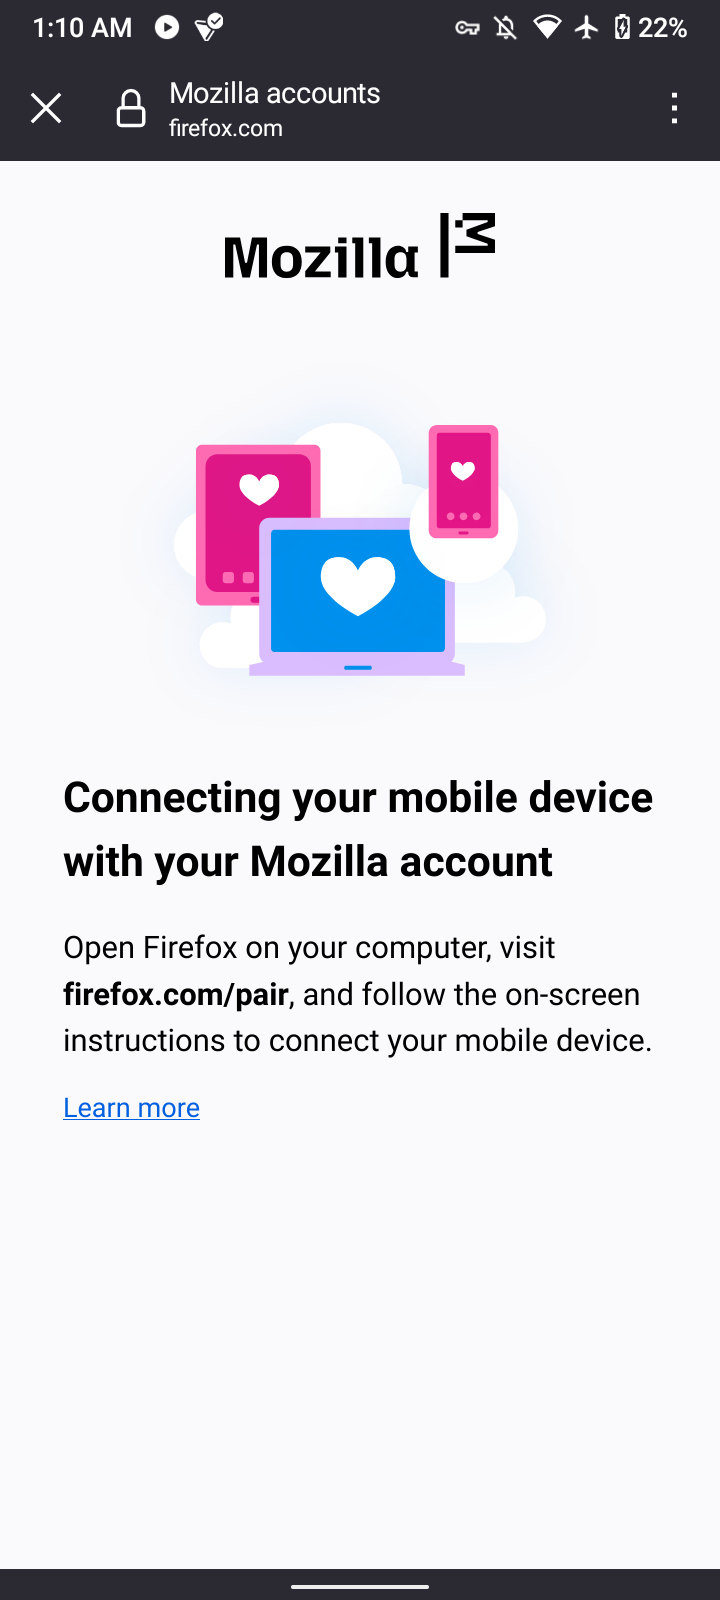
Task: Tap the airplane mode status icon
Action: 587,27
